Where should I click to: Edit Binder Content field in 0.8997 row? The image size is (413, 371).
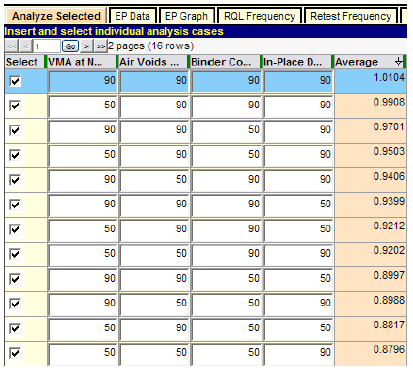[227, 279]
